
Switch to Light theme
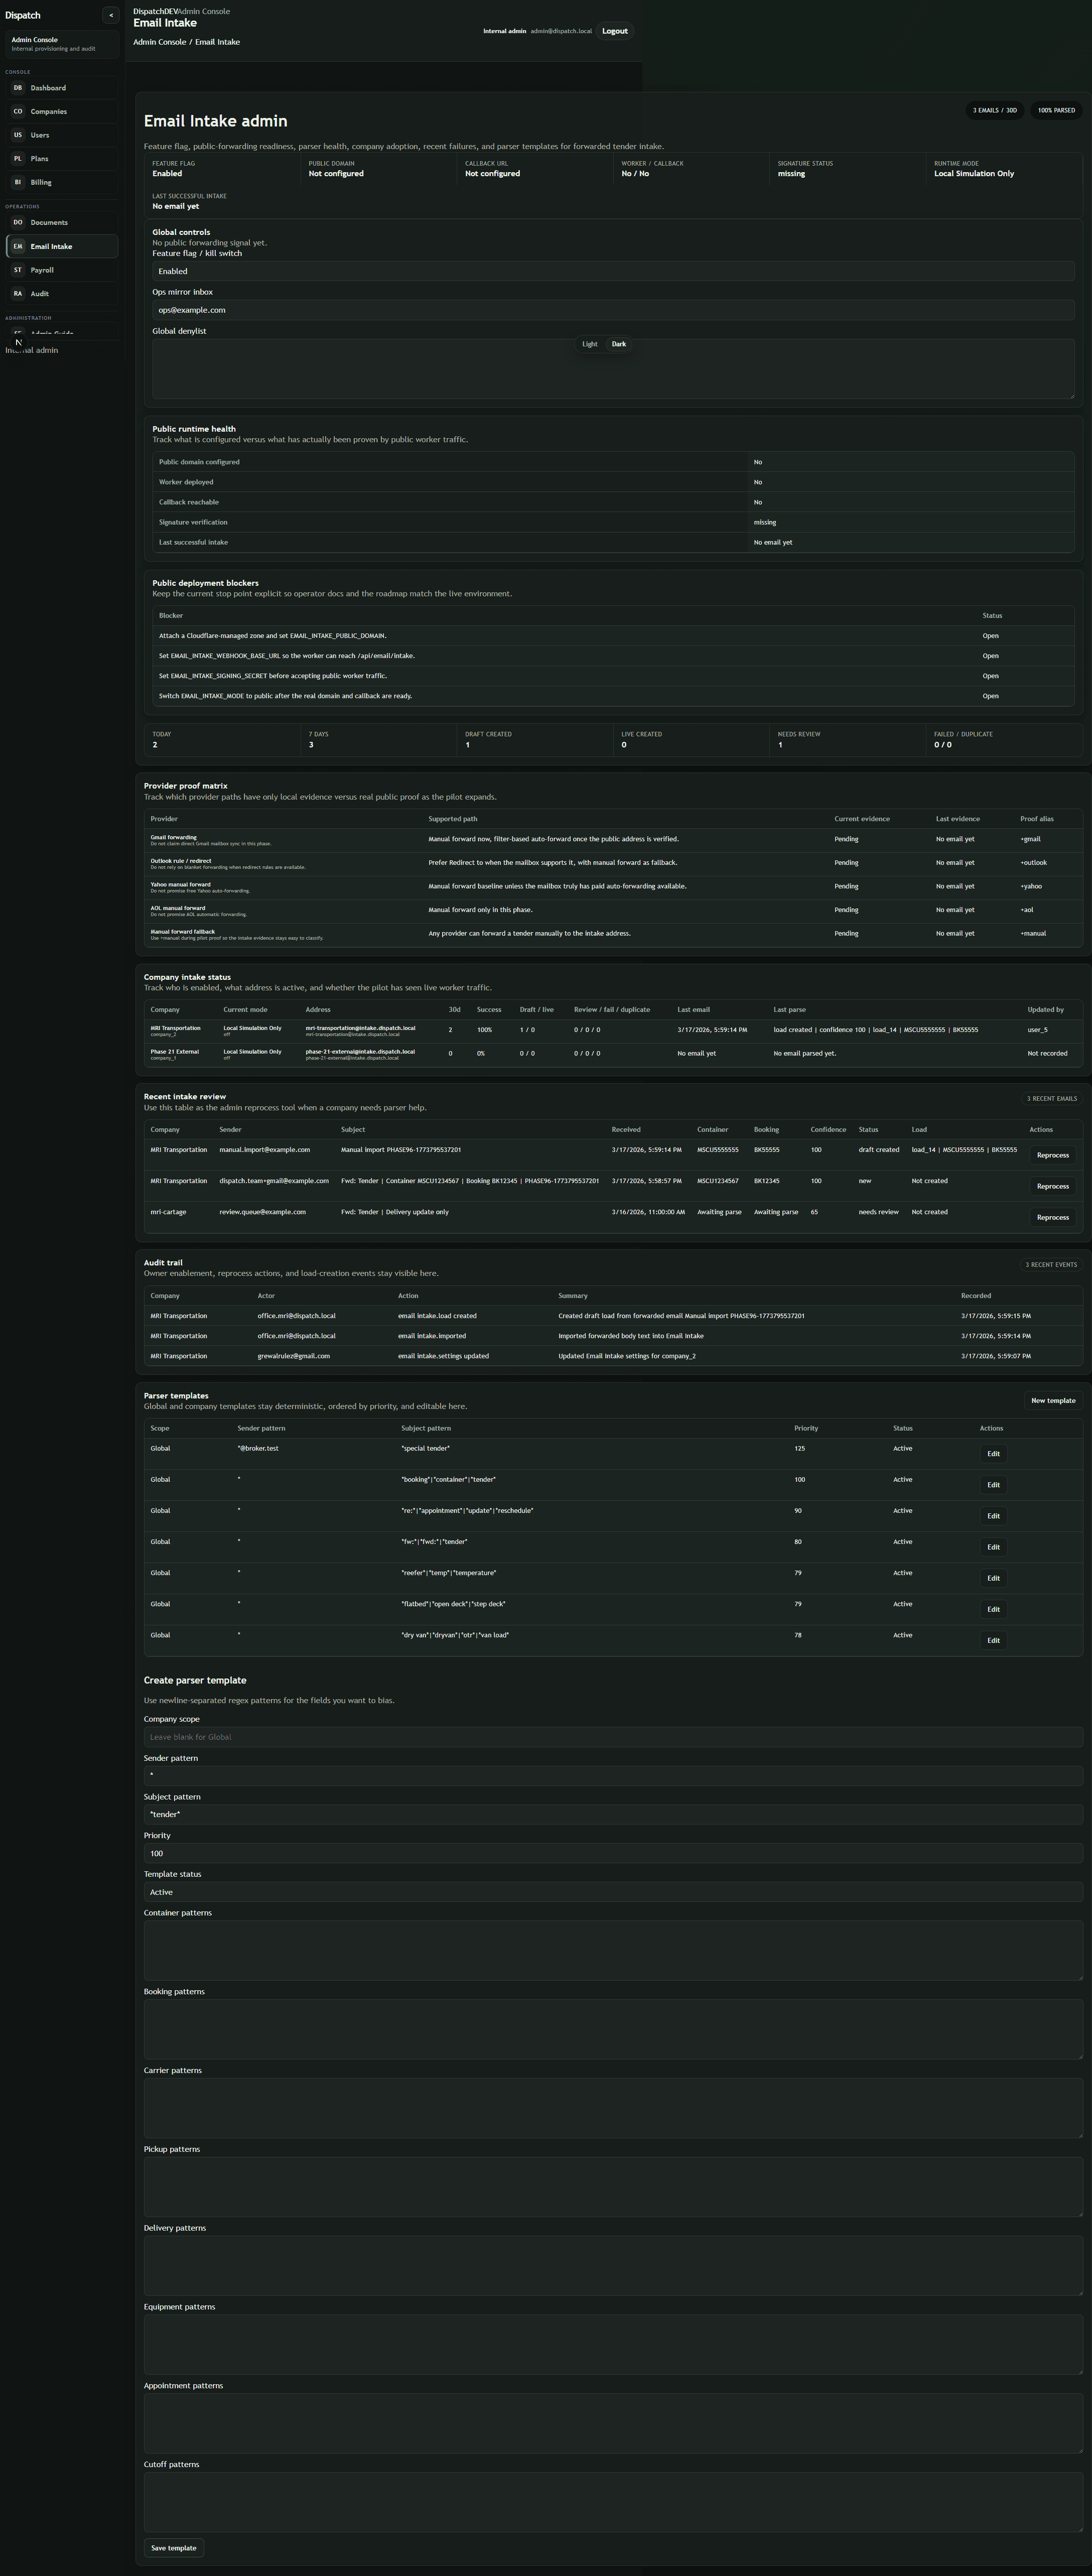click(x=590, y=344)
